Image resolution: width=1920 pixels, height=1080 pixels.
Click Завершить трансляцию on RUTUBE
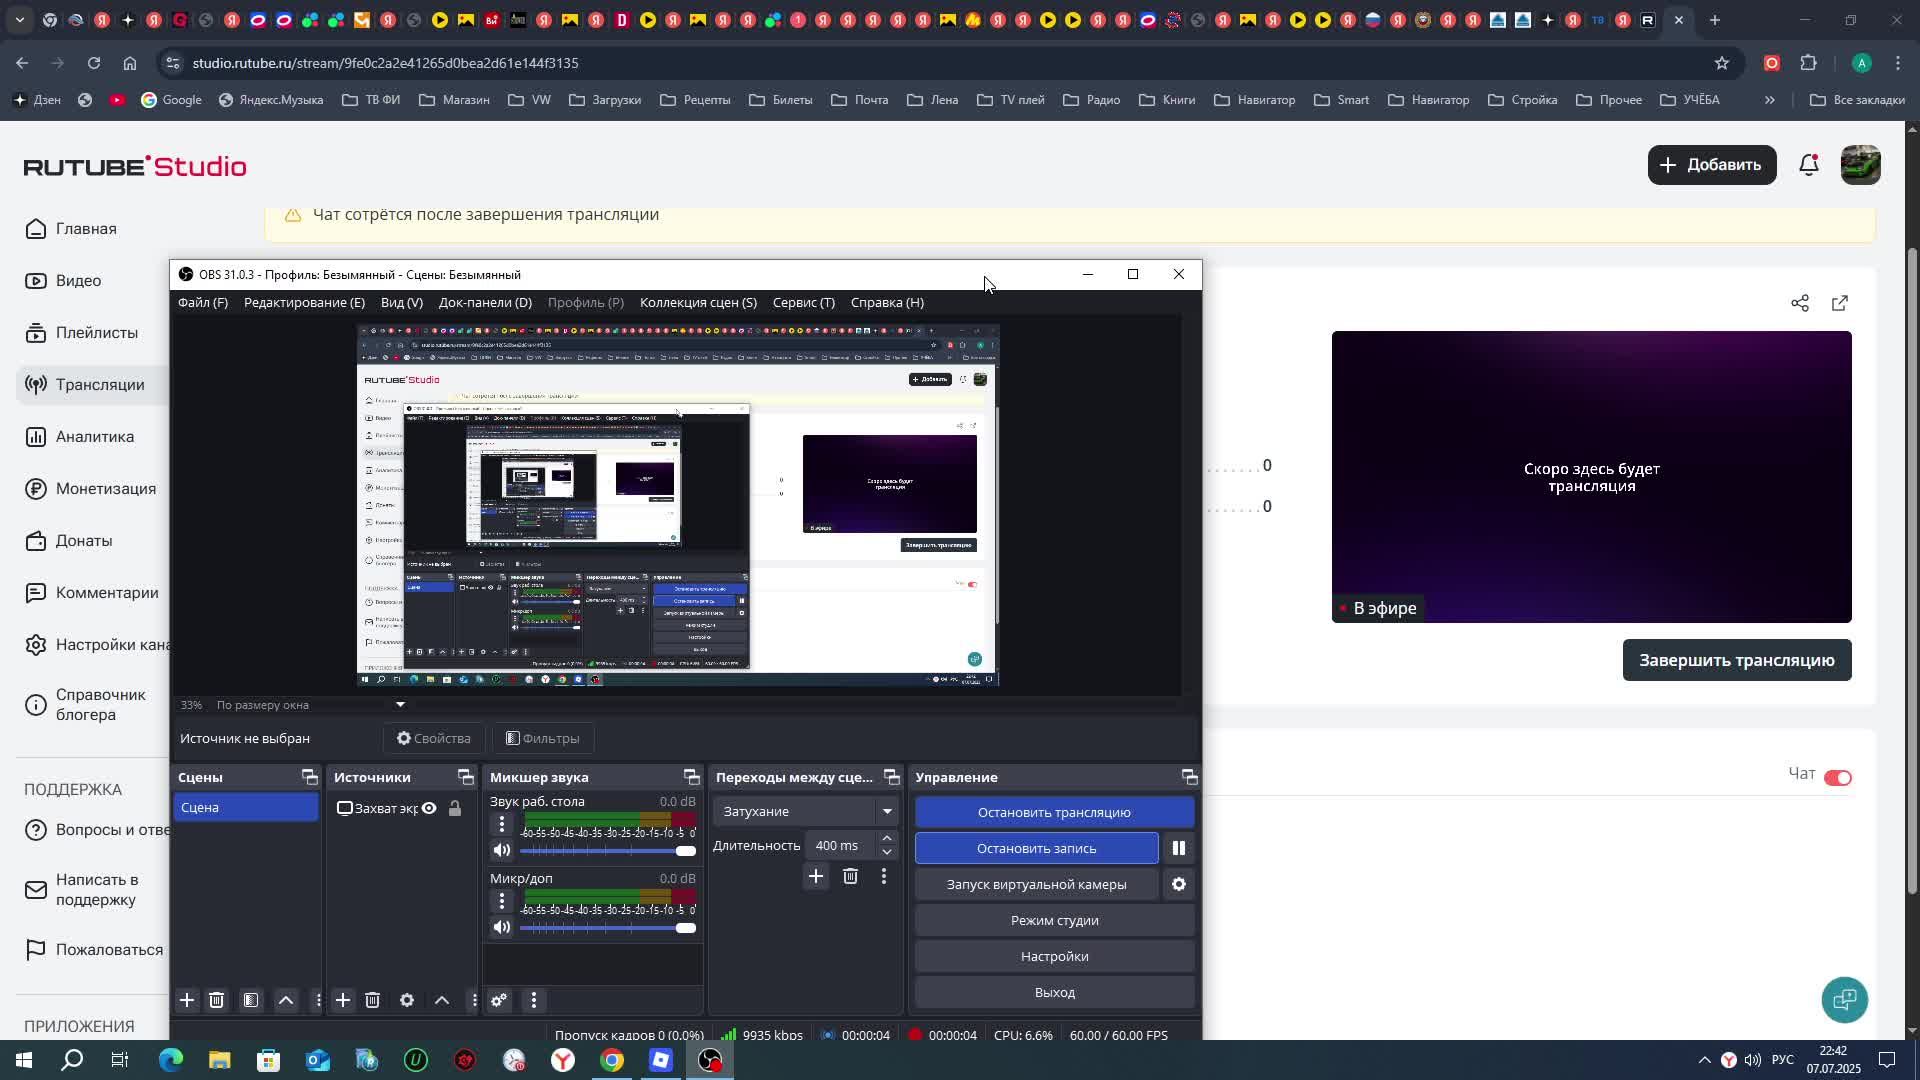point(1737,660)
